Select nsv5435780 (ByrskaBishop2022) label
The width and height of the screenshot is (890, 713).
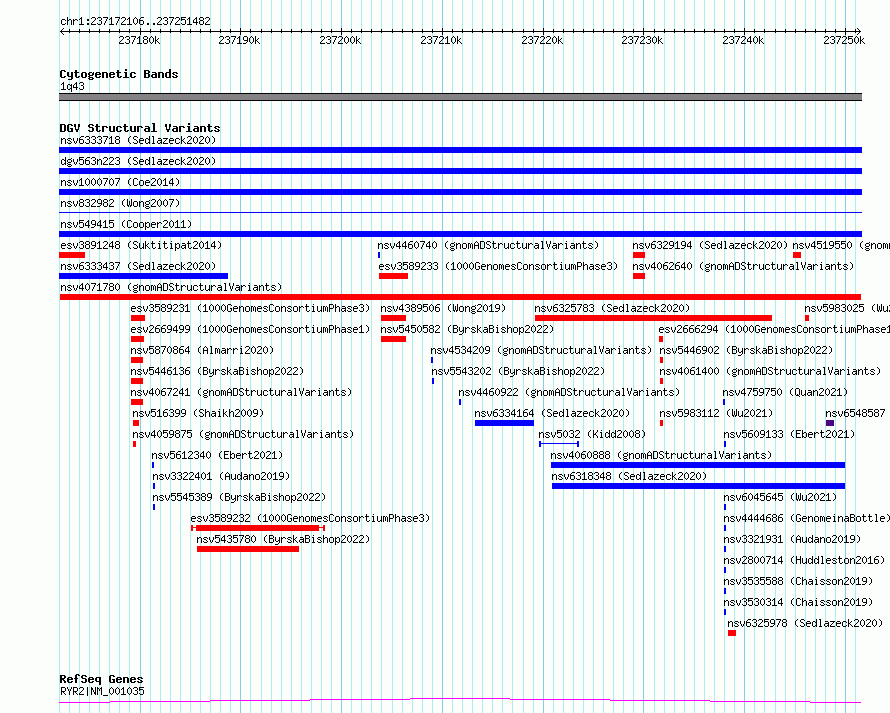click(283, 539)
